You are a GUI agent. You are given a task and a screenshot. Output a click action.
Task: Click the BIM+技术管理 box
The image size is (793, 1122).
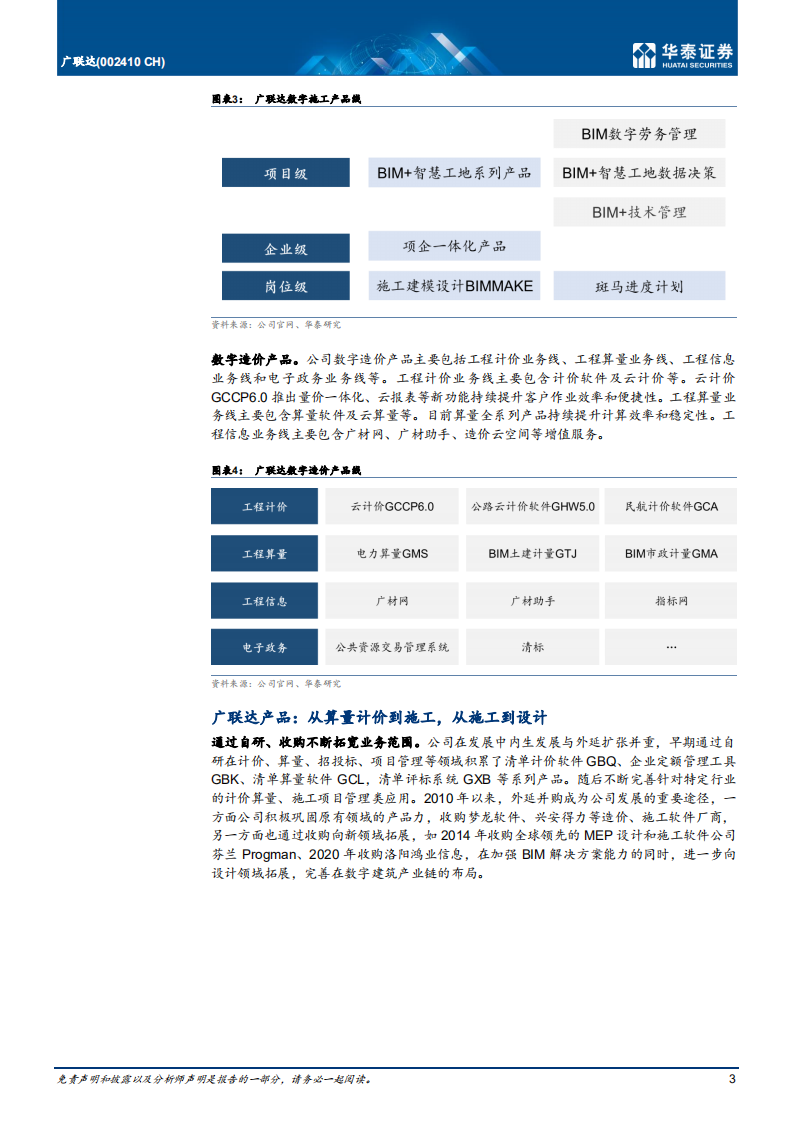tap(639, 212)
